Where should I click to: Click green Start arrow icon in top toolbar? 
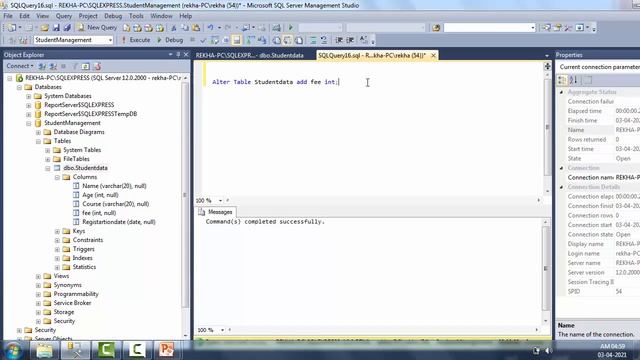click(291, 28)
